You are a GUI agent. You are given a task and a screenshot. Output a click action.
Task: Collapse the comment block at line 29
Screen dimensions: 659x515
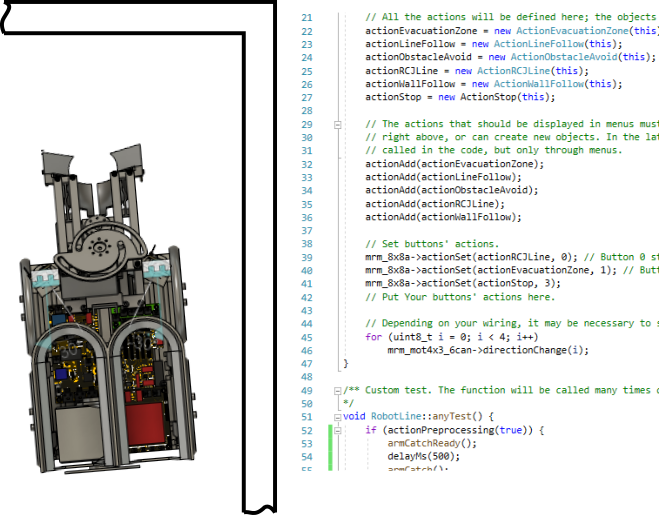click(x=337, y=124)
